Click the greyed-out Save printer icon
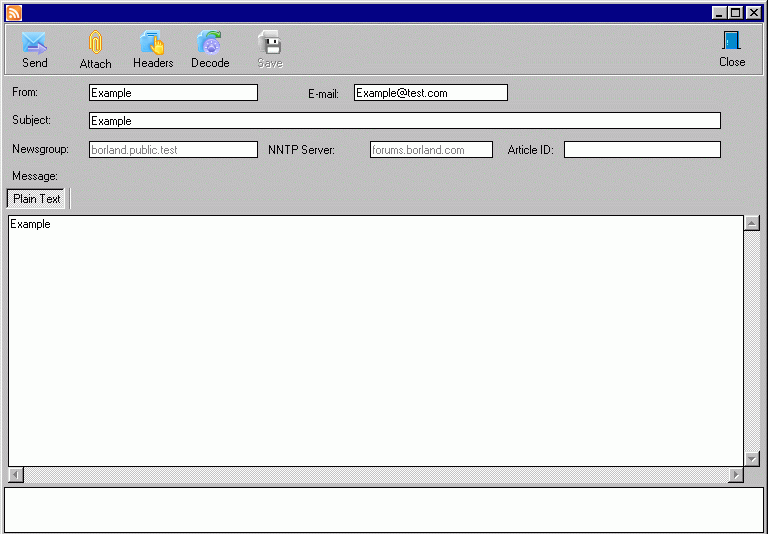The image size is (768, 534). 270,42
